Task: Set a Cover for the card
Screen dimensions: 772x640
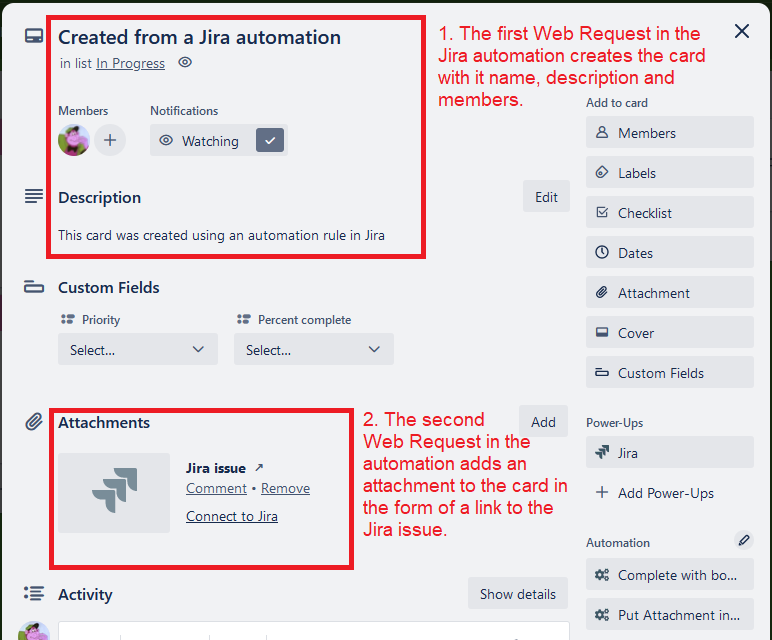Action: (670, 332)
